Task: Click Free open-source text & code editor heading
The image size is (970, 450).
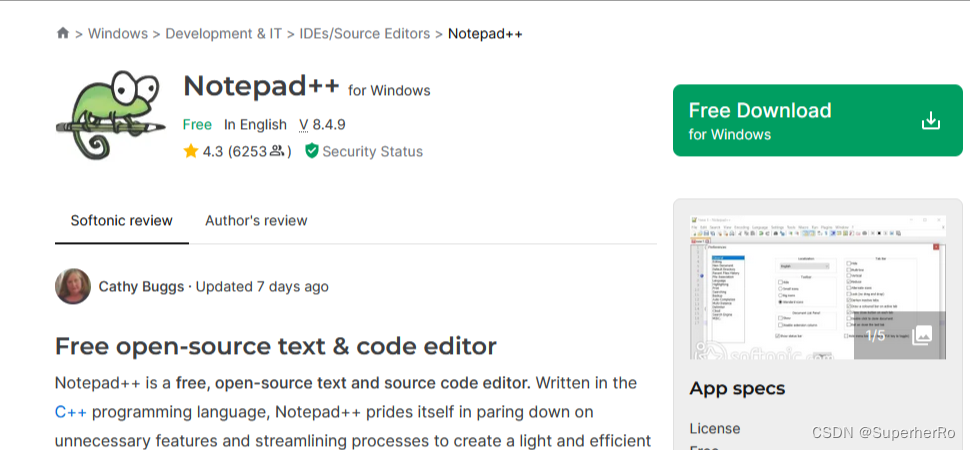Action: (x=275, y=347)
